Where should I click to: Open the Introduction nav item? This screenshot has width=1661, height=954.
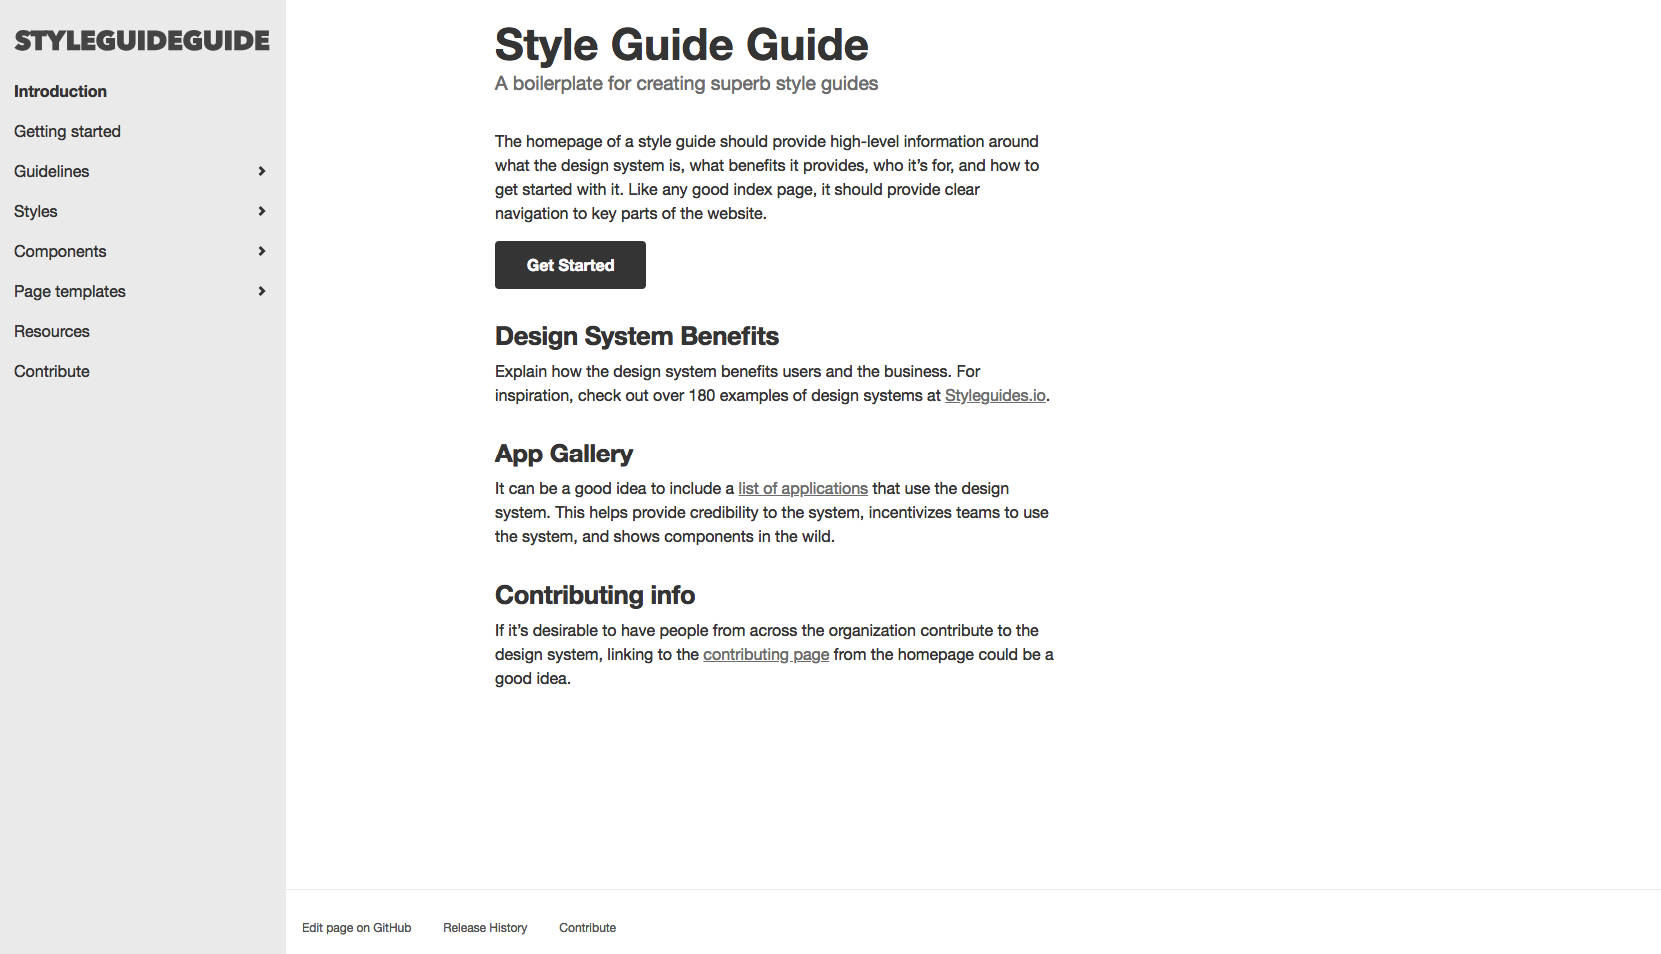[x=60, y=91]
